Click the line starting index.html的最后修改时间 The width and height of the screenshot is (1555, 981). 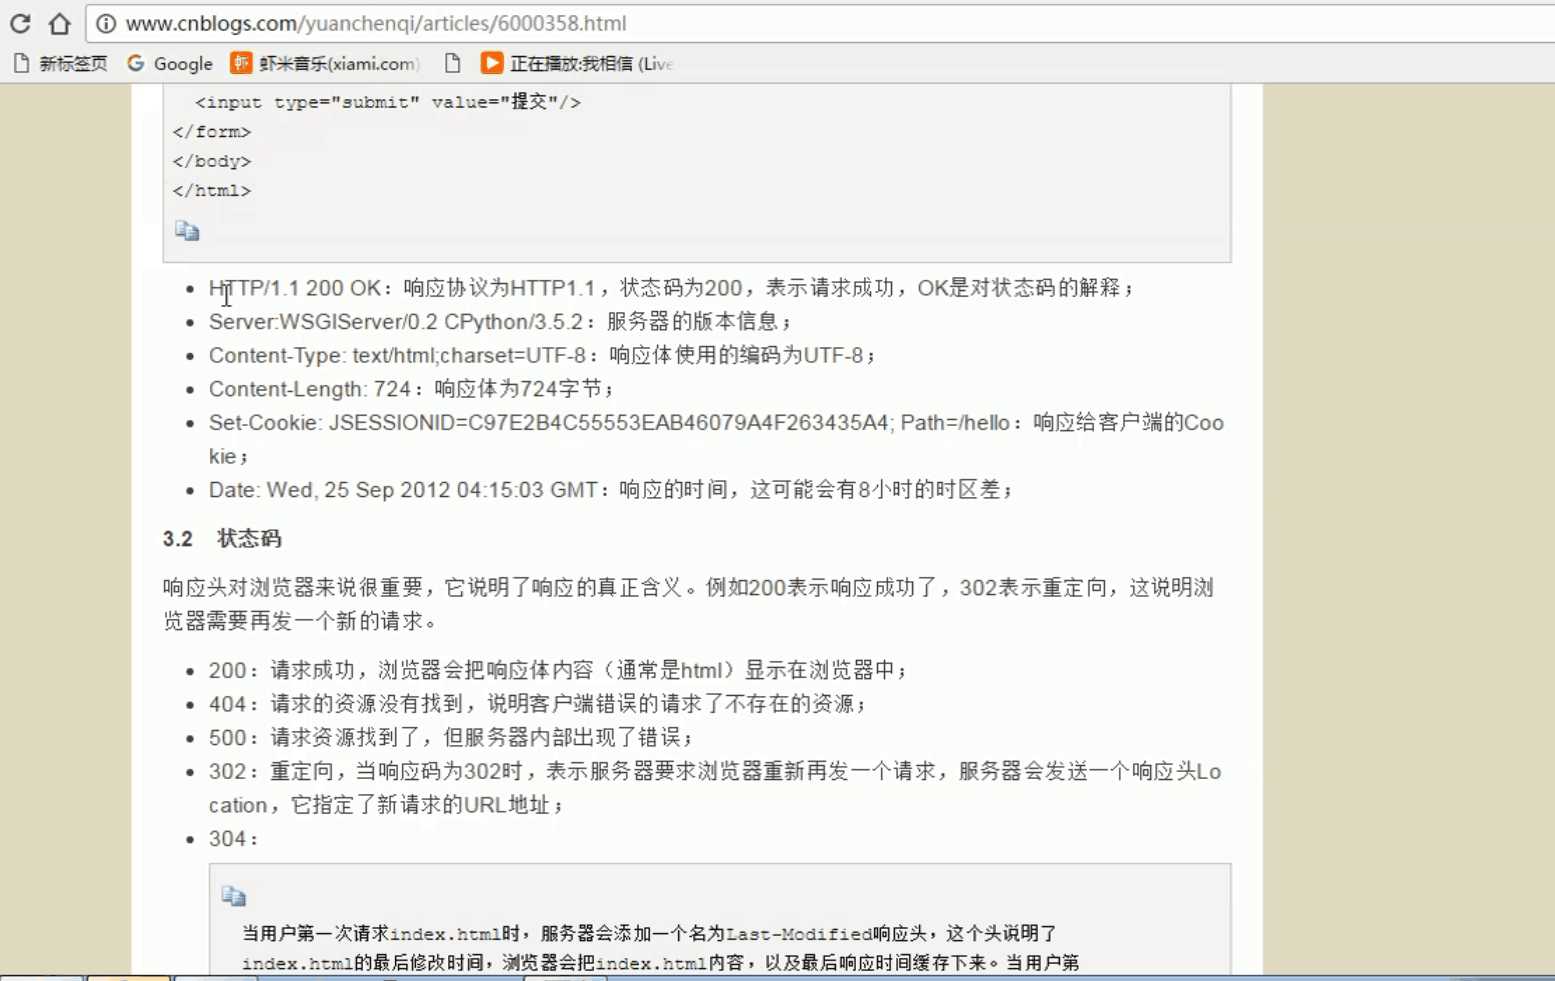[660, 963]
